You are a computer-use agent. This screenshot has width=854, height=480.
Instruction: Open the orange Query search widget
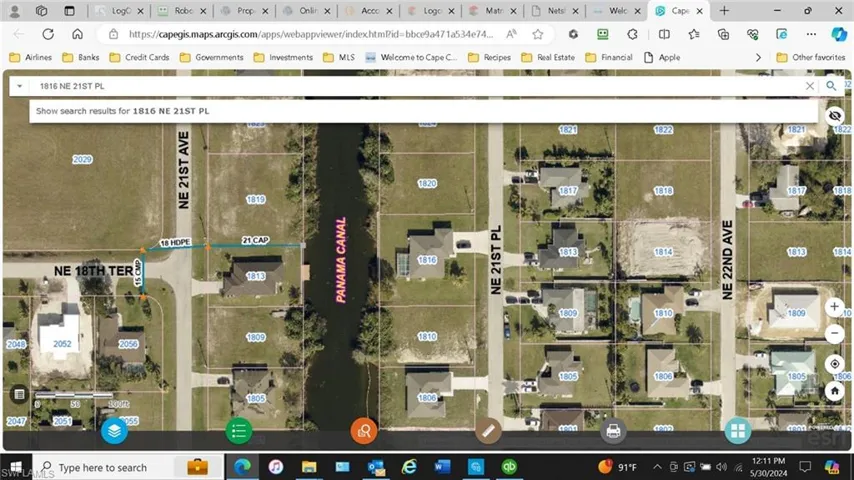click(364, 431)
